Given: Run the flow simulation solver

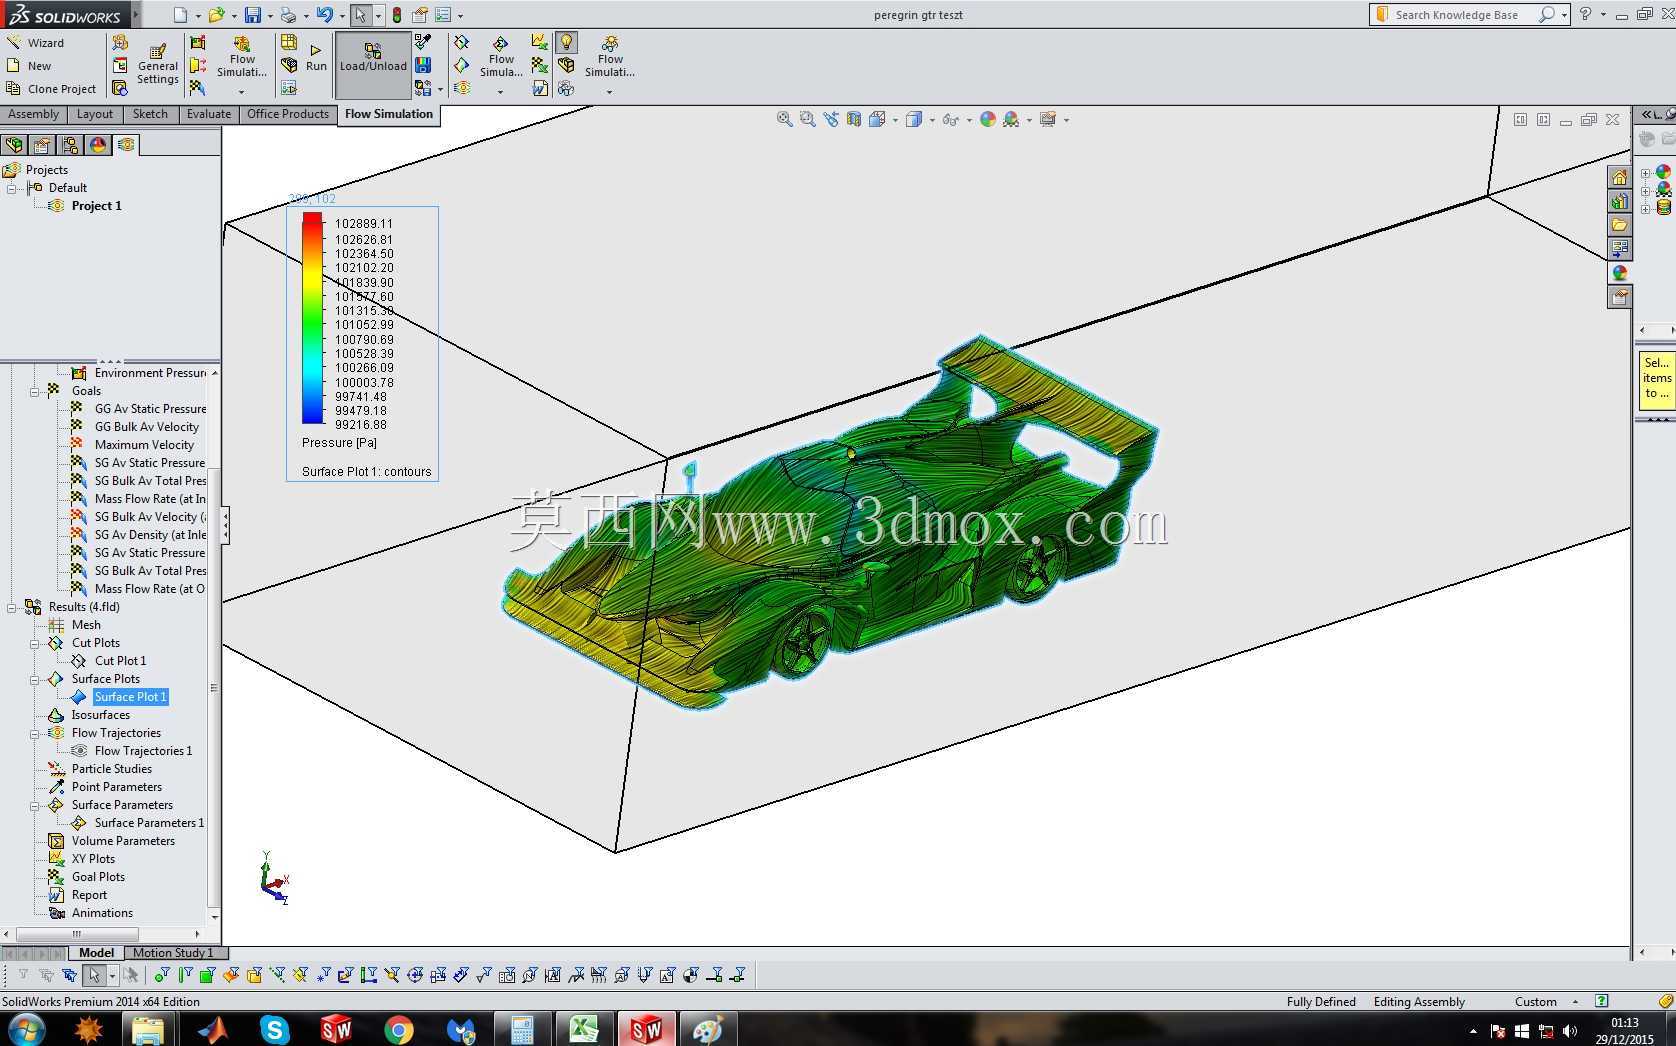Looking at the screenshot, I should (316, 58).
